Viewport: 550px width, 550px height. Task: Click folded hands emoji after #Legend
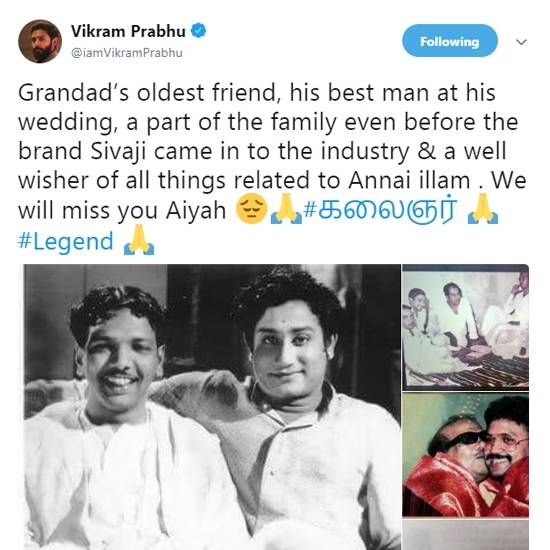(x=139, y=240)
